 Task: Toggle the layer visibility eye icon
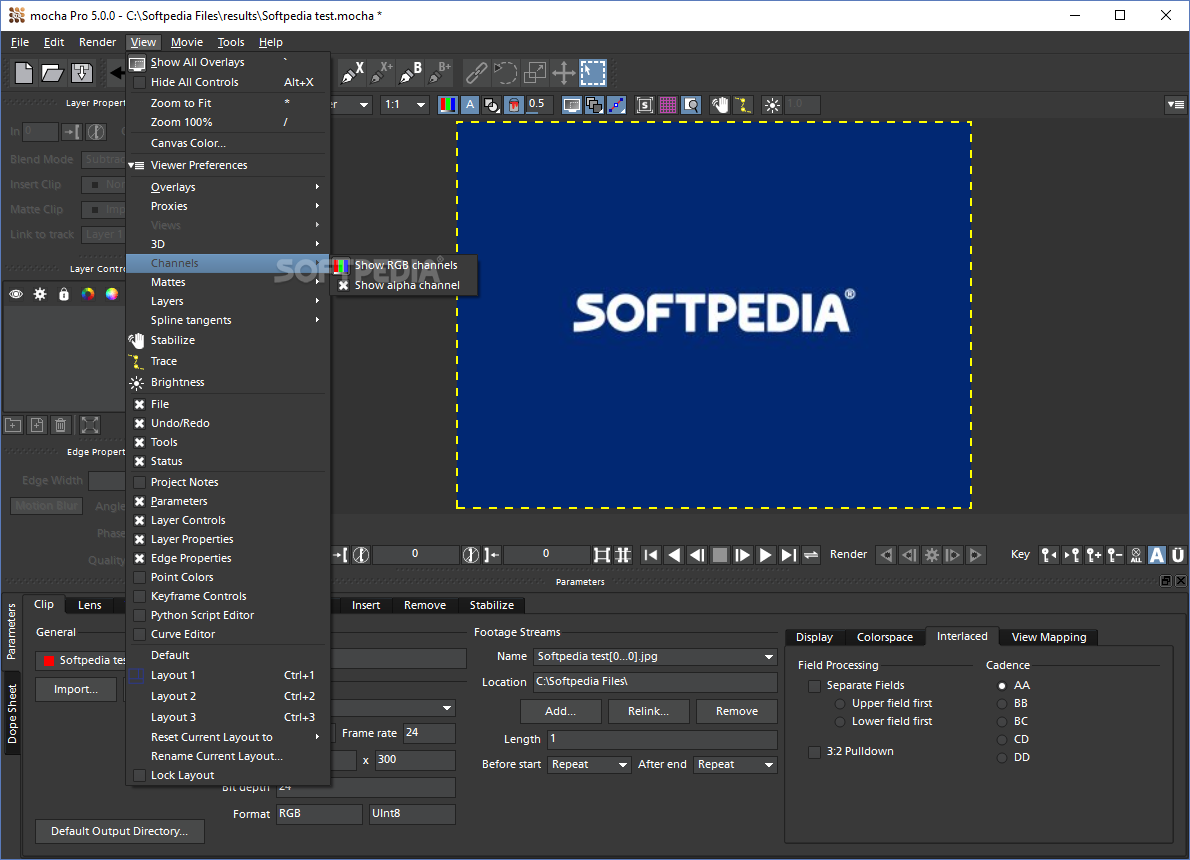[x=16, y=295]
